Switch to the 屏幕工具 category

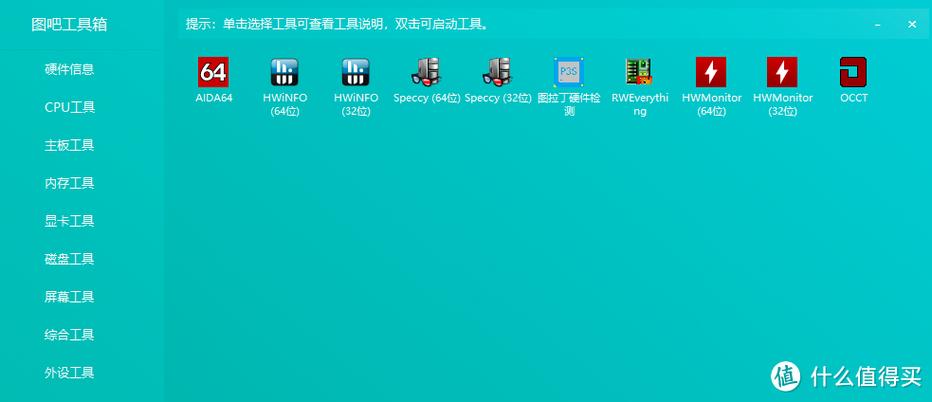(x=70, y=297)
